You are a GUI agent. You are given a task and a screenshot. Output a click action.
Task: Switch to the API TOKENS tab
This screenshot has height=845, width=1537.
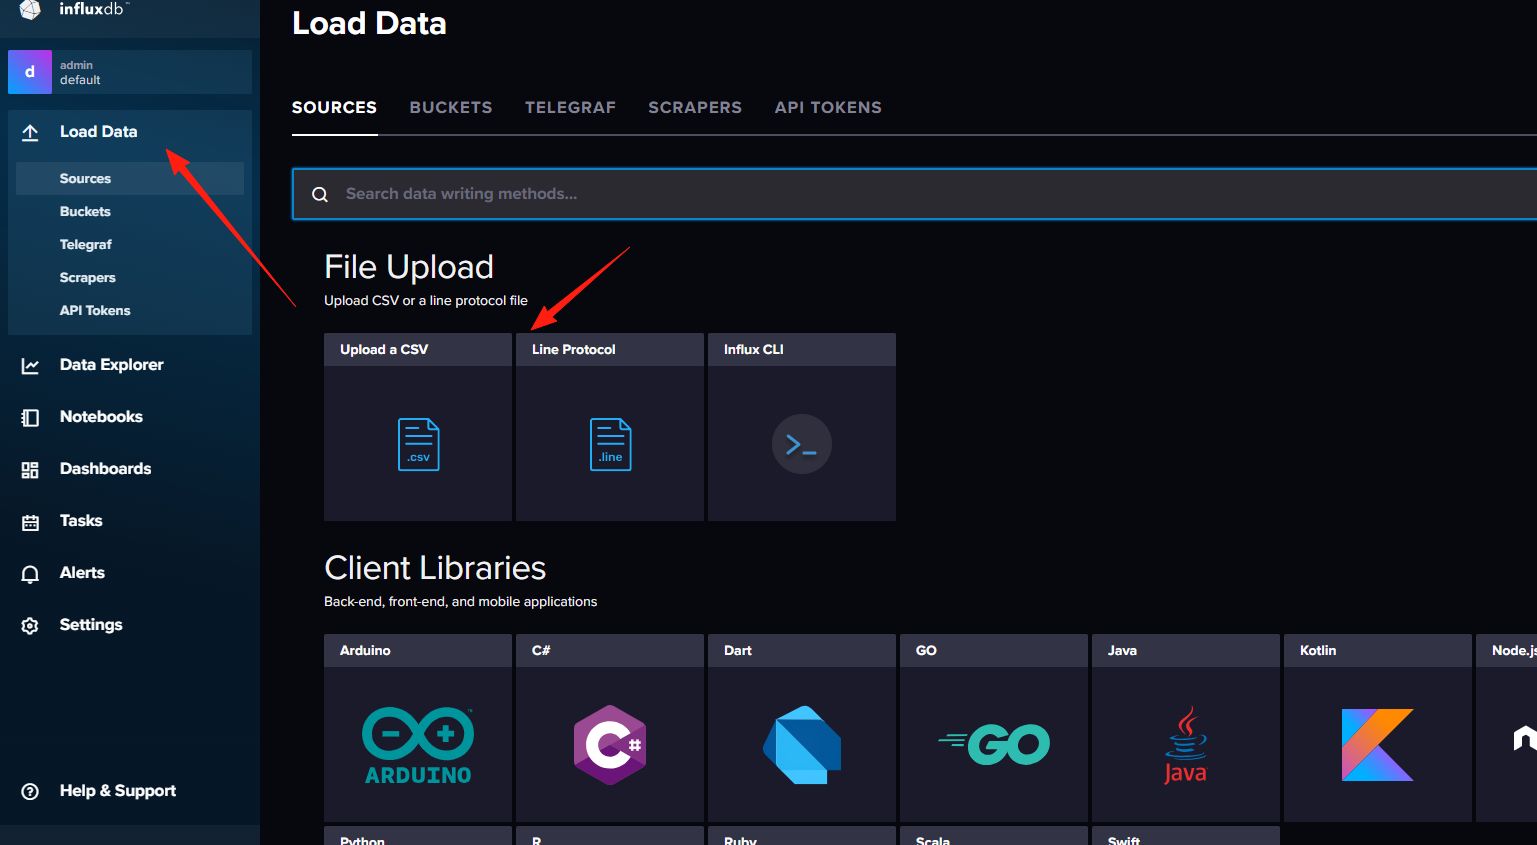828,107
